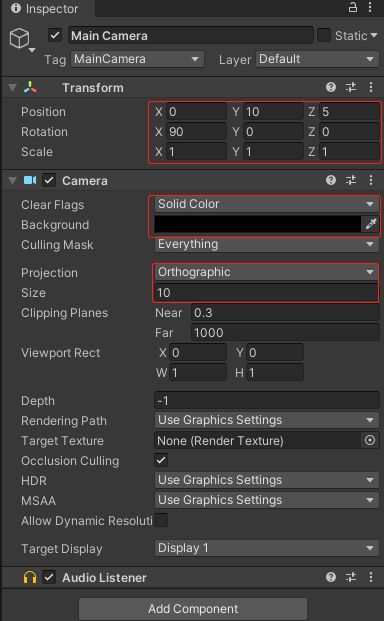Click the background color eyedropper icon
Viewport: 384px width, 621px height.
[371, 224]
